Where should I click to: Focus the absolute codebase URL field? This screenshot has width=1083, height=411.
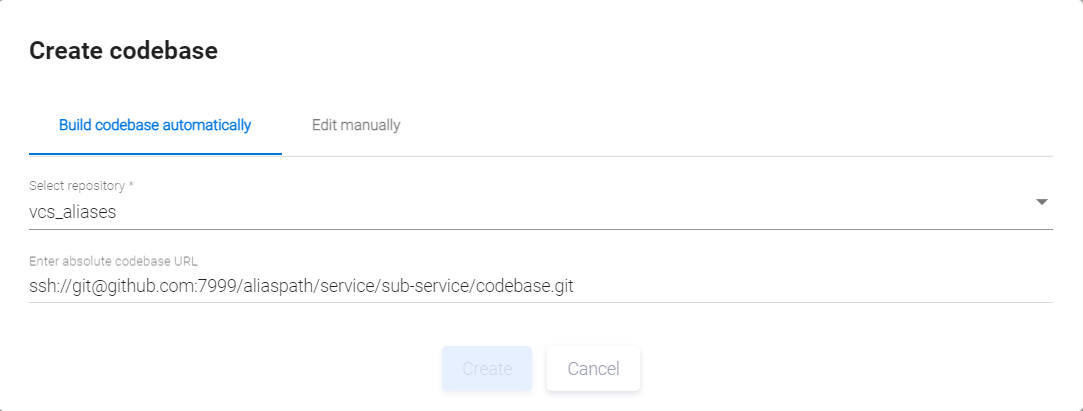pos(540,286)
